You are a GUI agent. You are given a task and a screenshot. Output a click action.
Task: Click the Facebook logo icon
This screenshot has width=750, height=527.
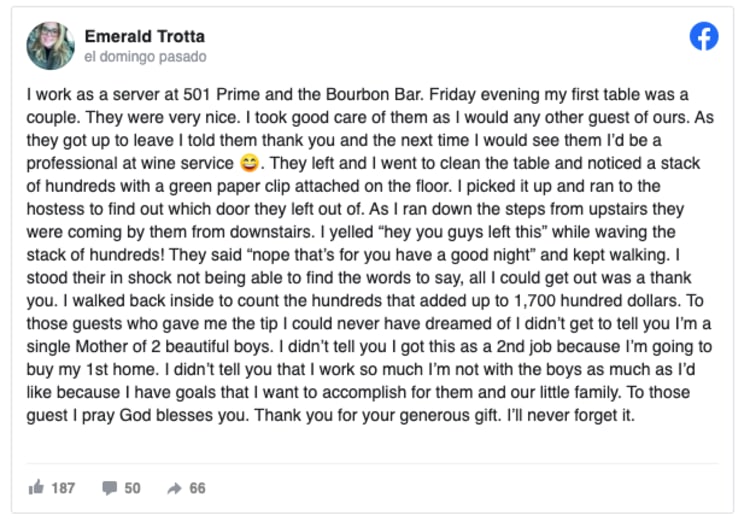[704, 38]
